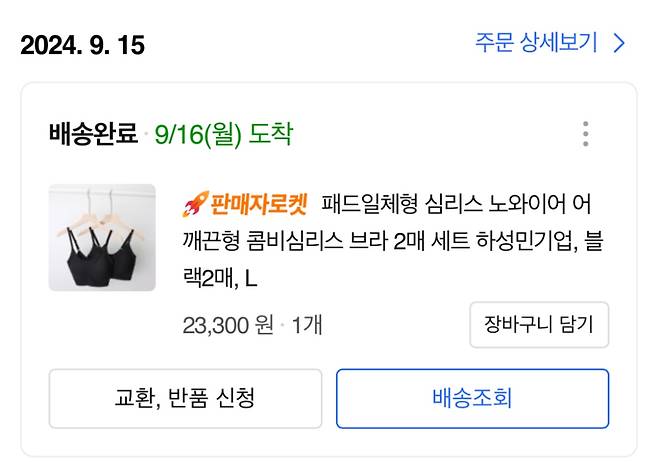Click the orange 판매자로켓 badge text
Viewport: 658px width, 463px height.
pos(258,206)
